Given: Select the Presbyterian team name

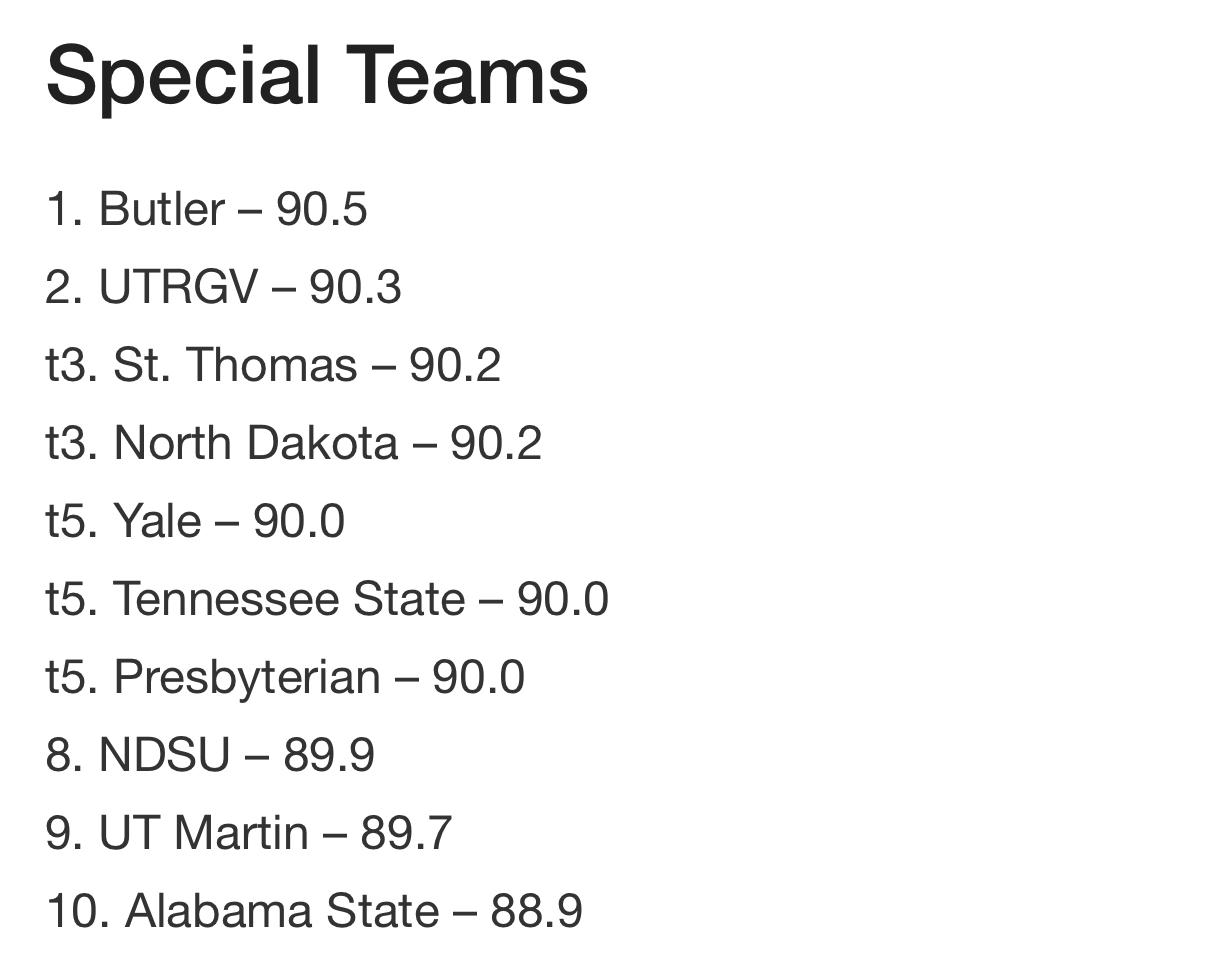Looking at the screenshot, I should (x=246, y=677).
